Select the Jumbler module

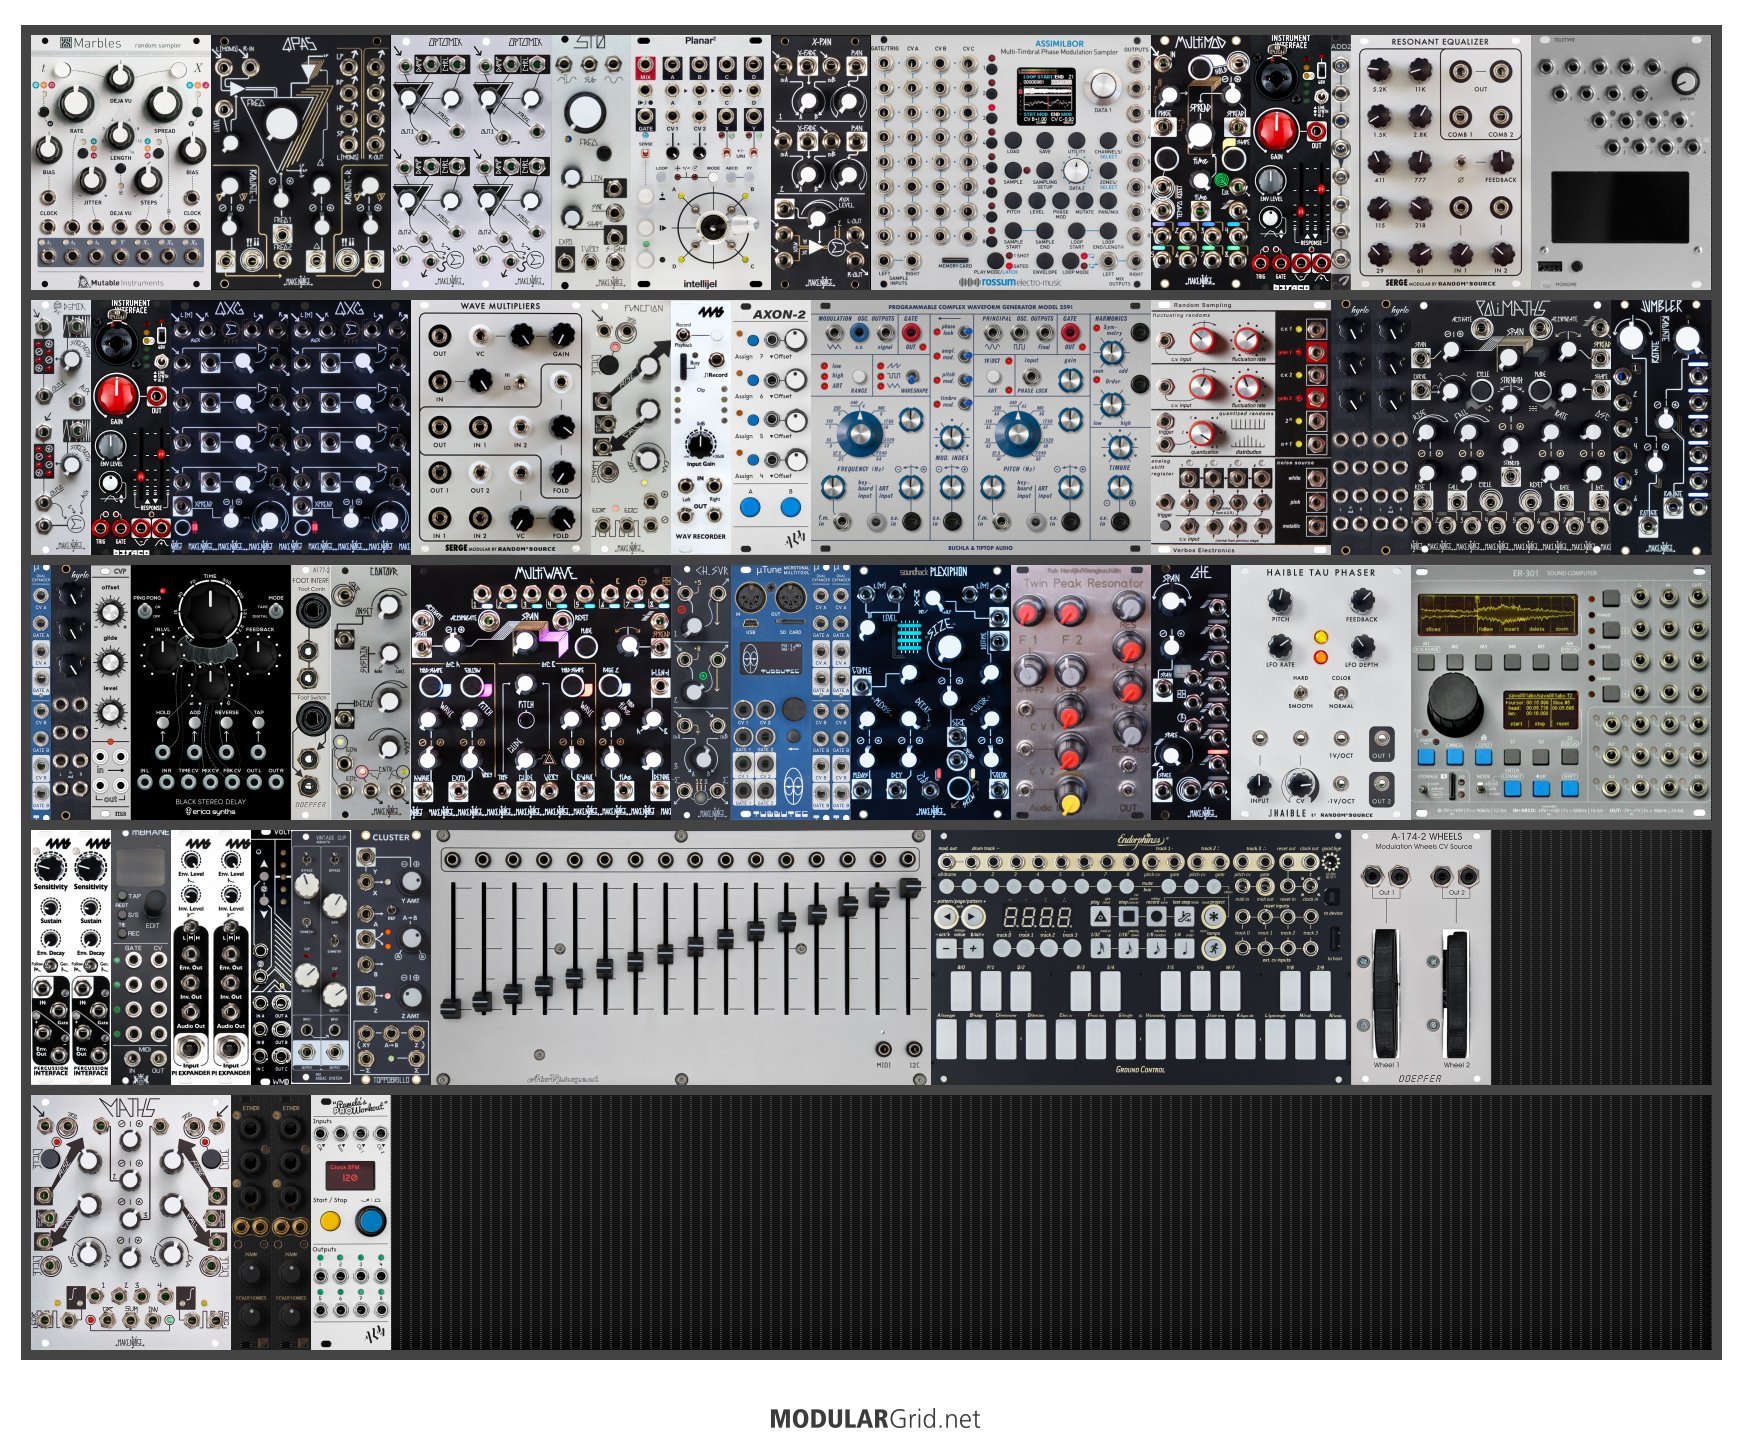tap(1661, 427)
